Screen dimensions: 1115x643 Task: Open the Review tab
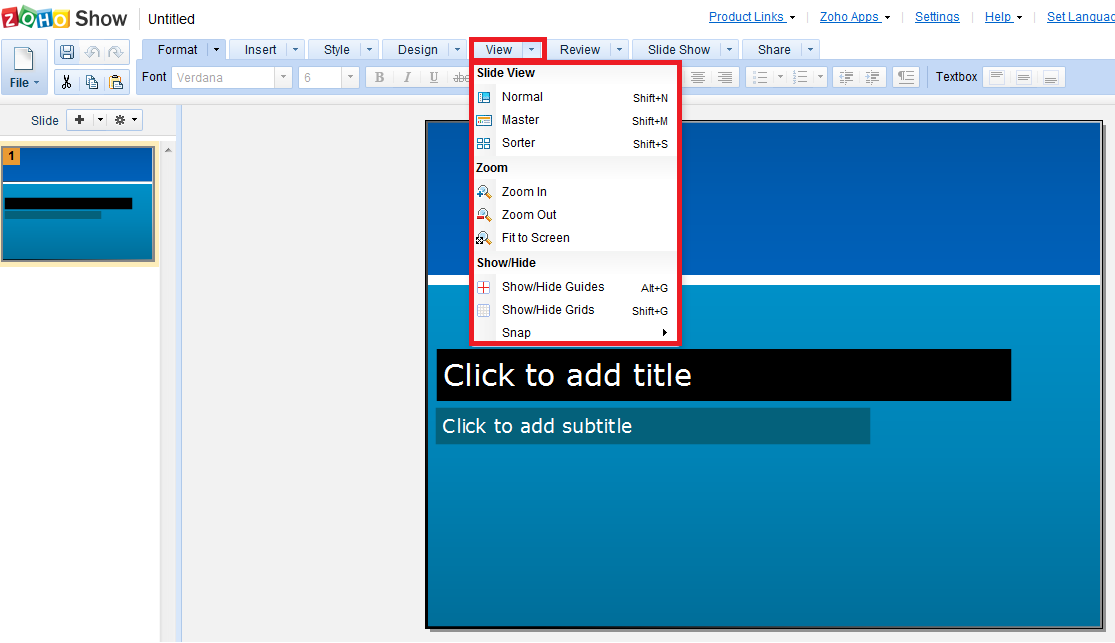click(x=580, y=49)
